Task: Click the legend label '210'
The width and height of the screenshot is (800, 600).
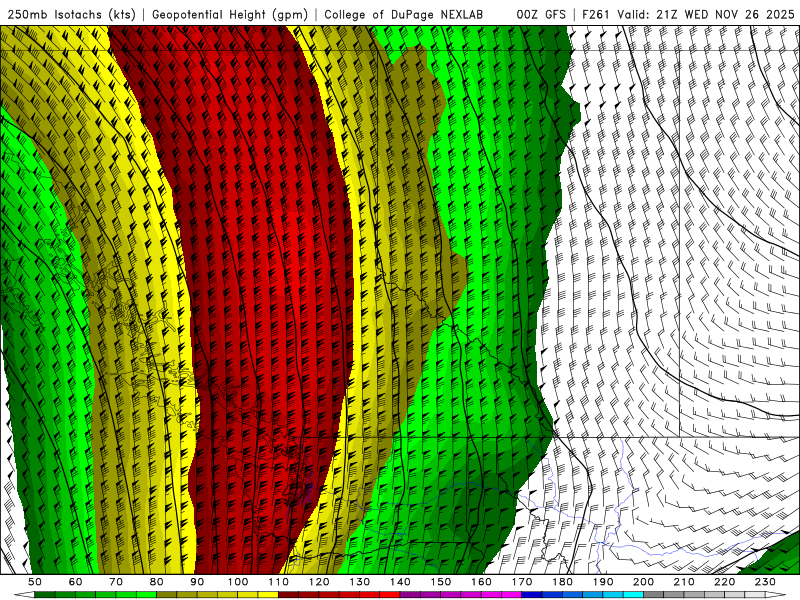Action: (685, 582)
